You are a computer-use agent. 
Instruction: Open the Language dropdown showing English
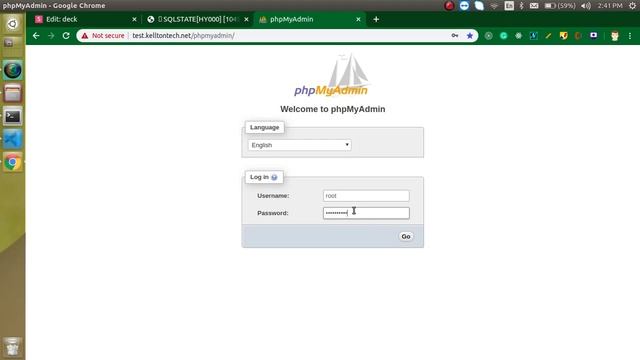click(x=299, y=145)
